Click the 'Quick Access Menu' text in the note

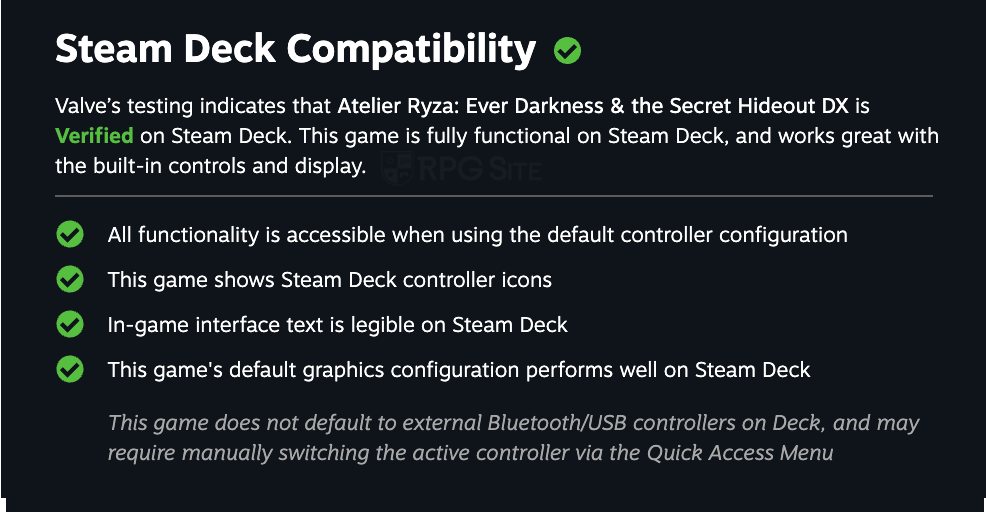point(739,453)
